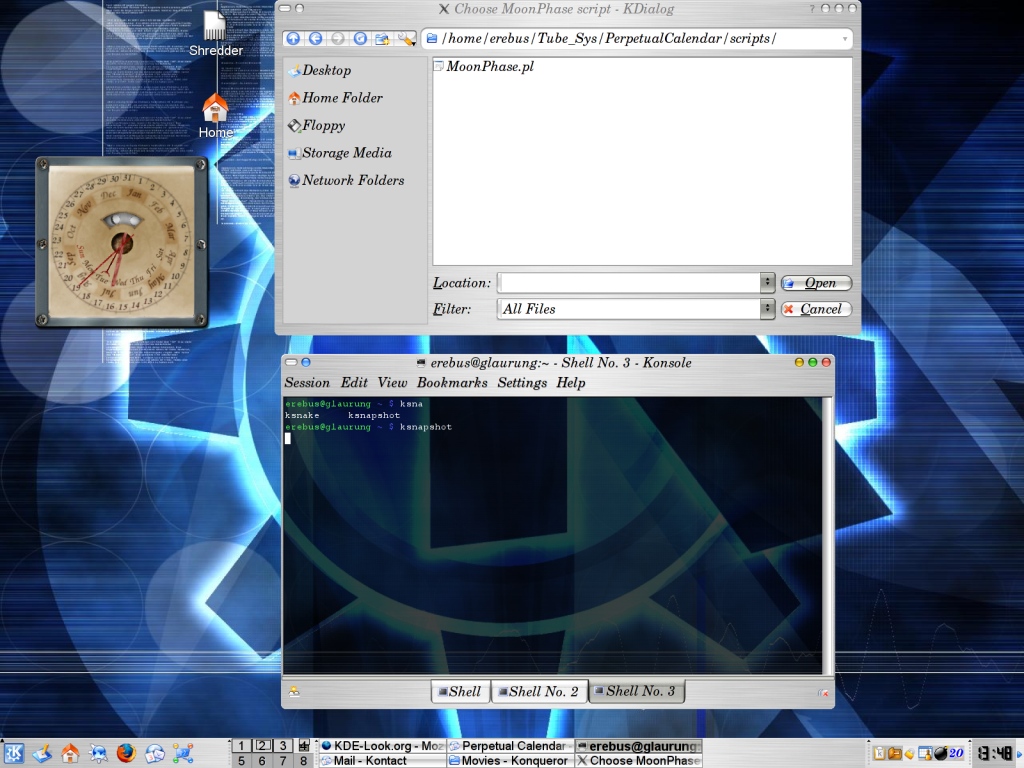
Task: Select Network Folders in the places sidebar
Action: coord(346,180)
